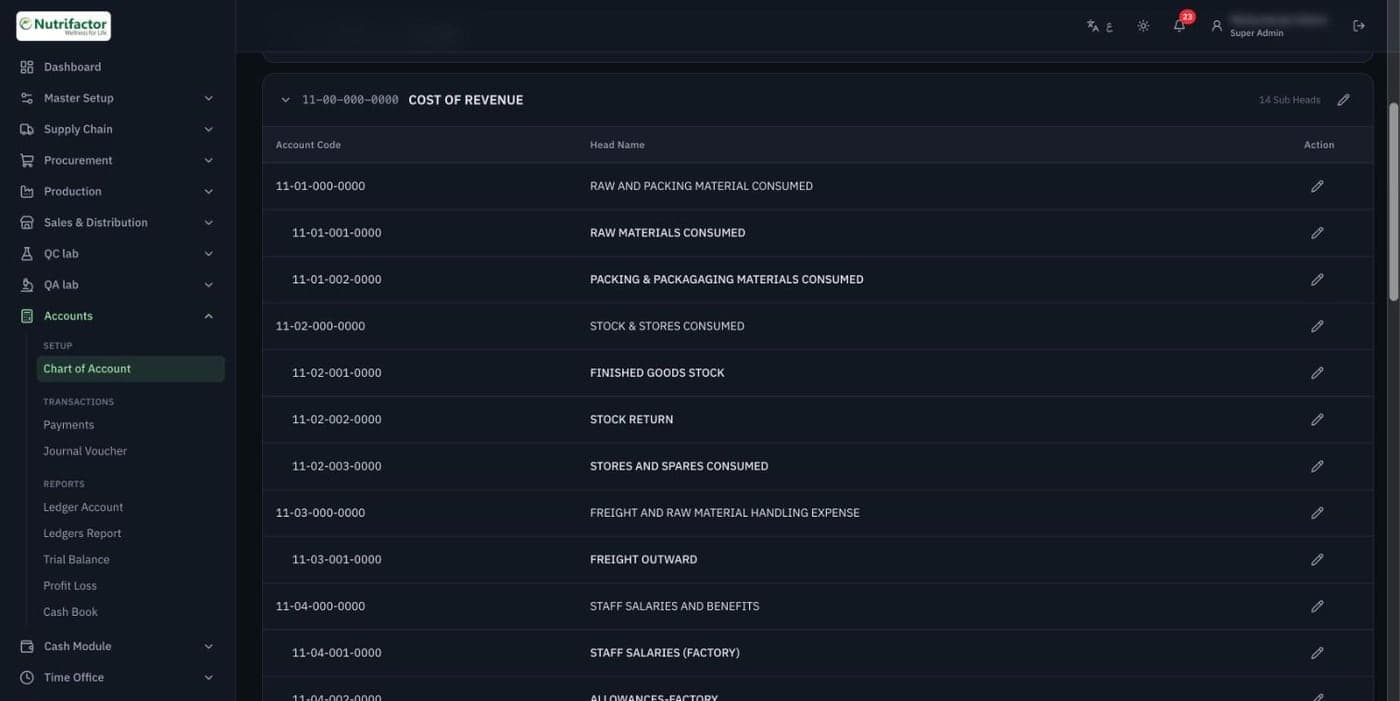1400x701 pixels.
Task: Collapse Accounts menu chevron
Action: 209,316
